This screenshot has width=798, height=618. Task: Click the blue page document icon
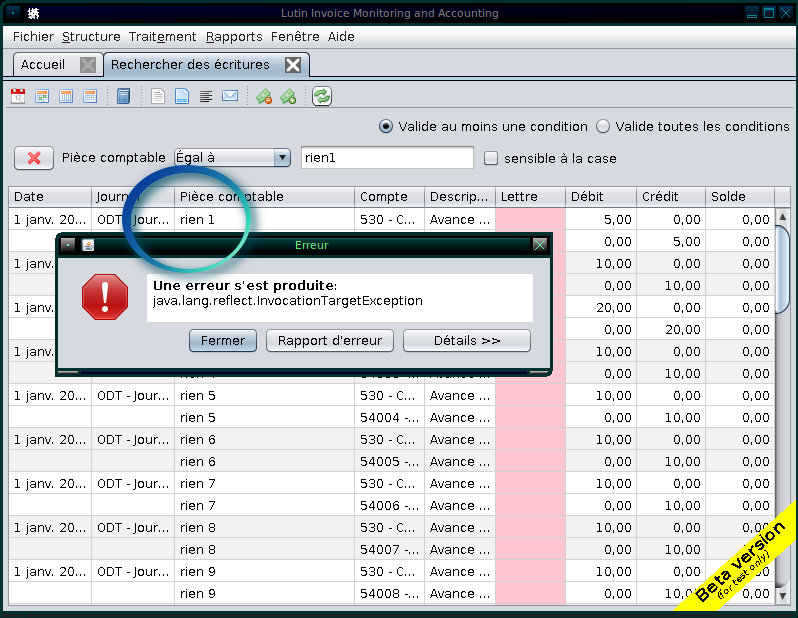click(x=182, y=96)
